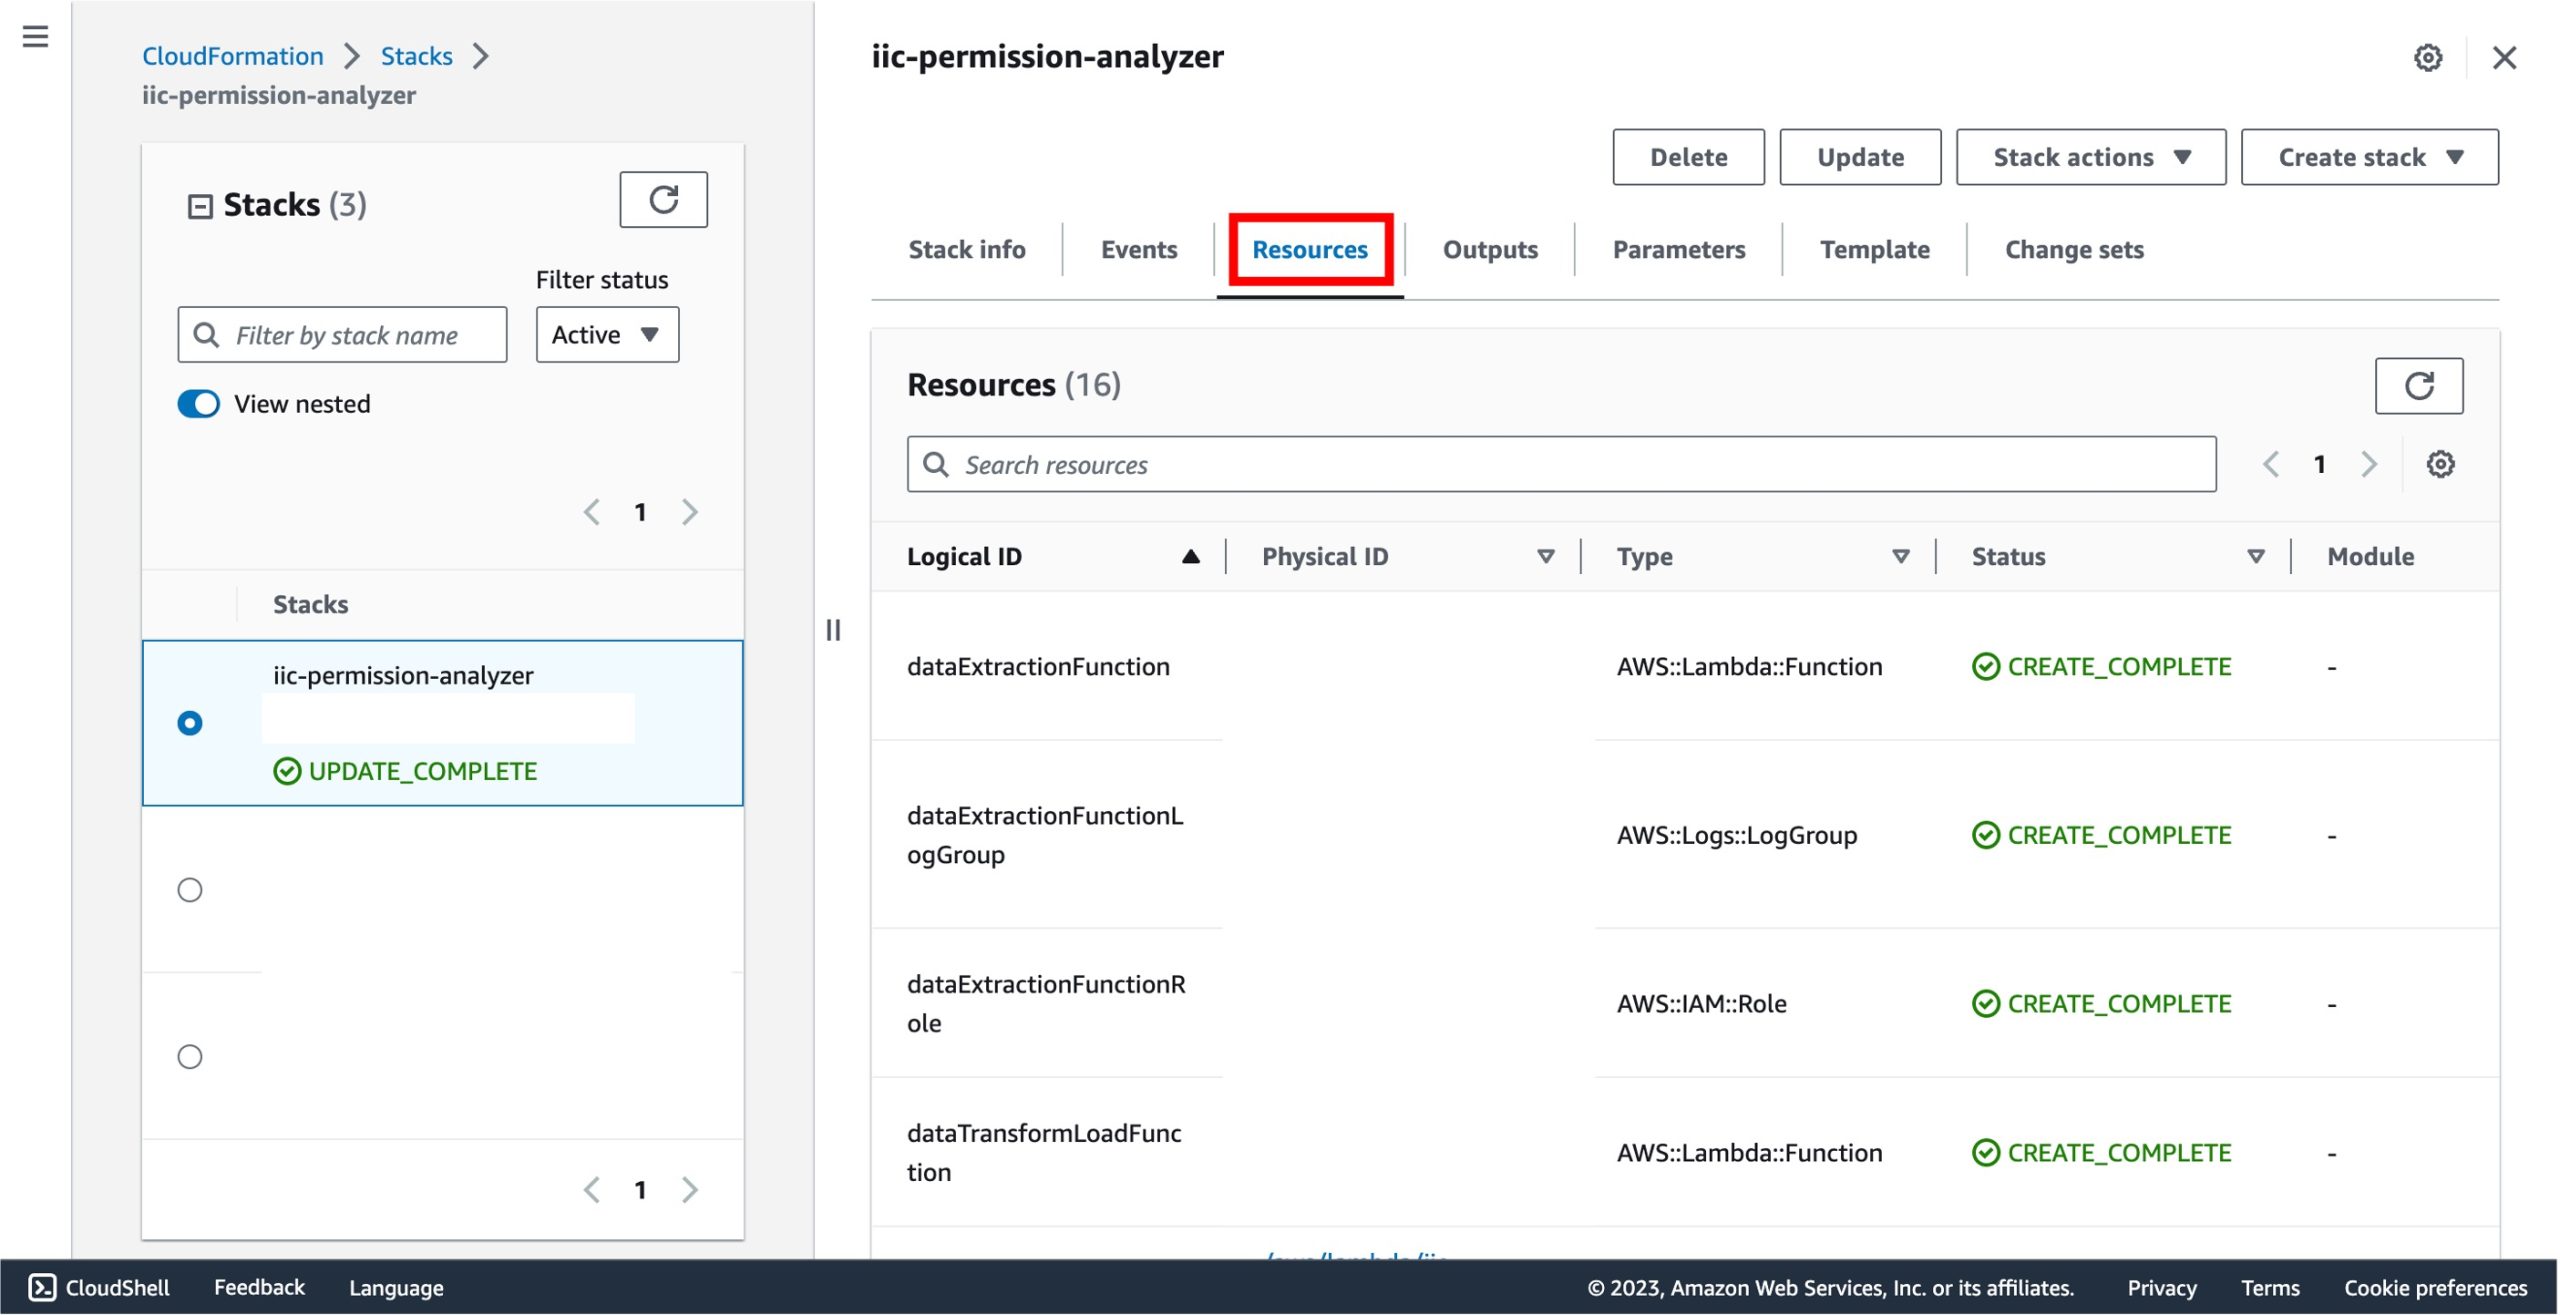Switch to the Outputs tab

tap(1489, 248)
